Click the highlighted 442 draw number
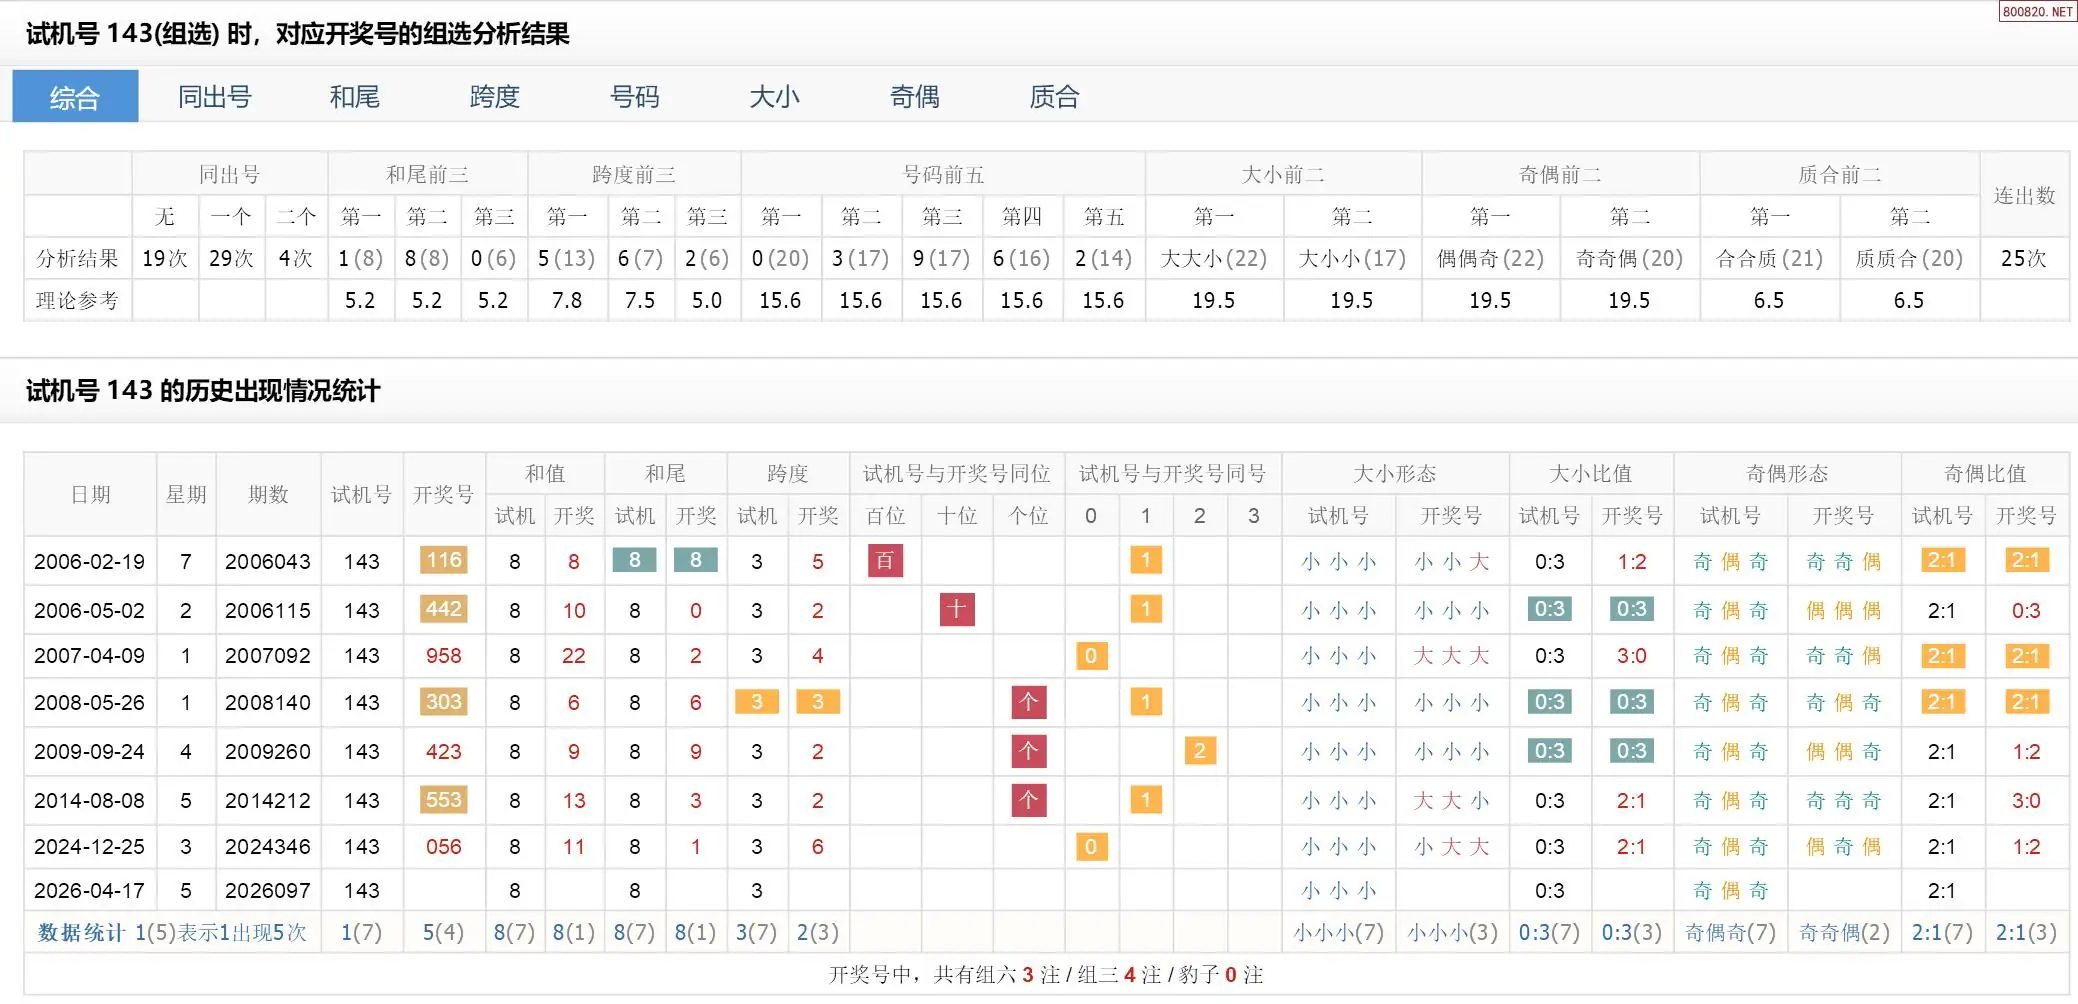The image size is (2078, 1004). click(443, 610)
